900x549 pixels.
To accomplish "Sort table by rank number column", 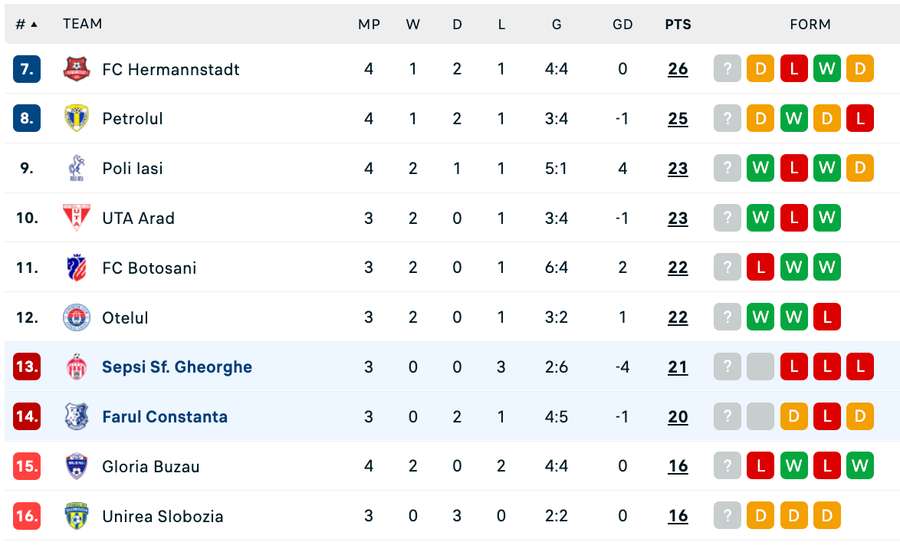I will (26, 24).
